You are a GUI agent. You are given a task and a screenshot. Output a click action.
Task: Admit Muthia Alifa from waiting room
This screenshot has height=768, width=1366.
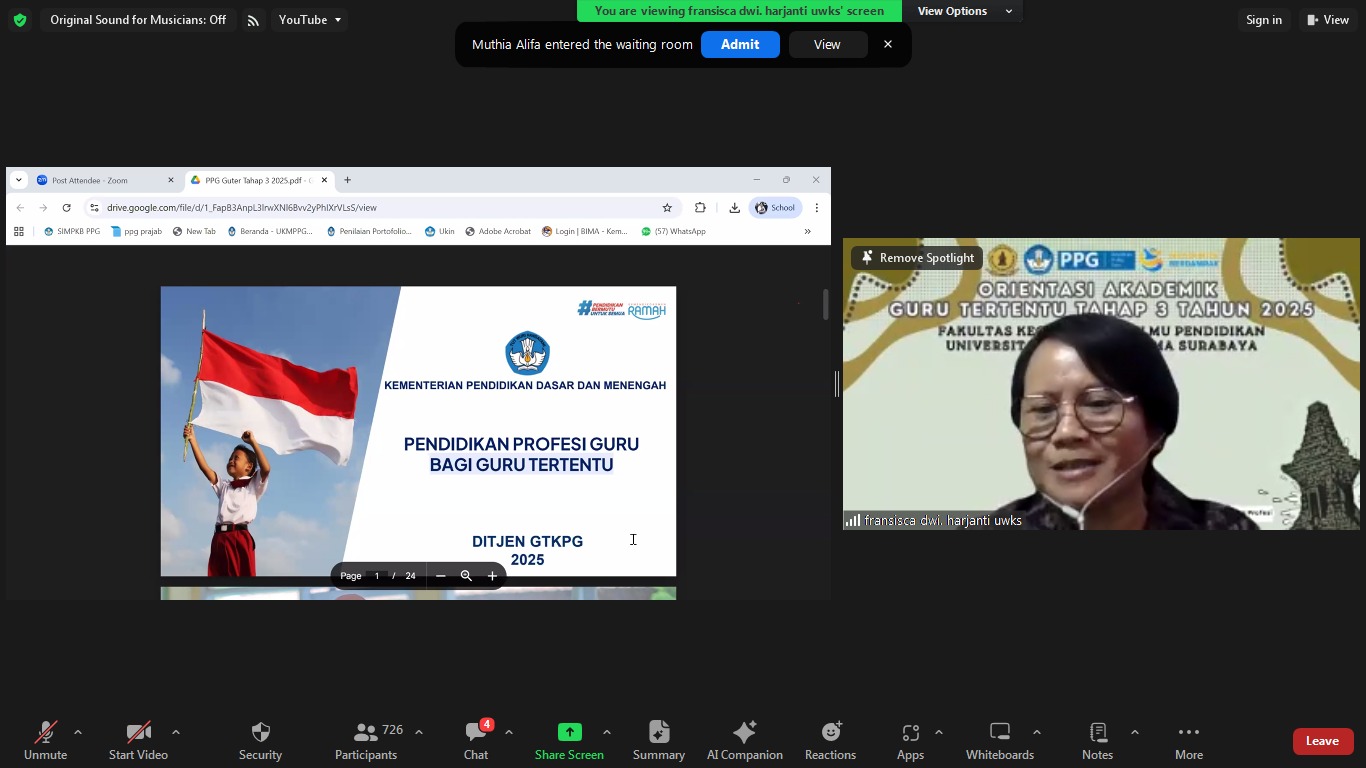click(739, 45)
